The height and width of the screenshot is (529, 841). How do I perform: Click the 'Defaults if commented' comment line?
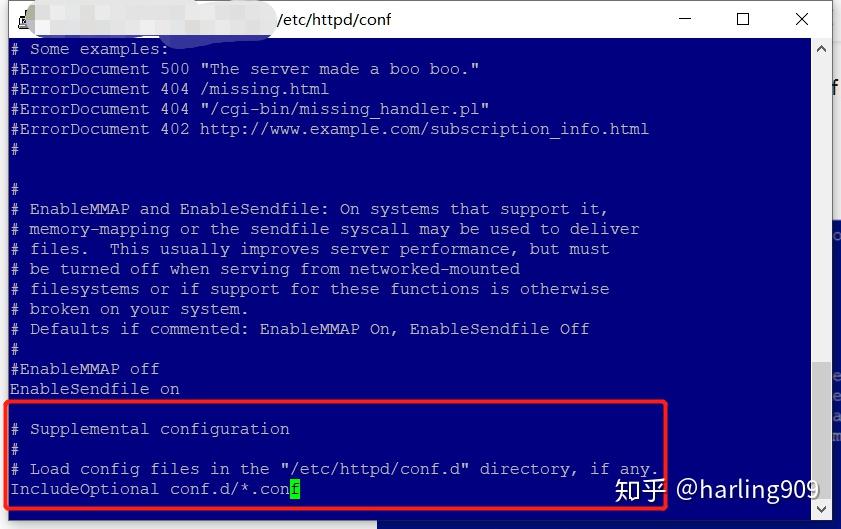tap(300, 329)
